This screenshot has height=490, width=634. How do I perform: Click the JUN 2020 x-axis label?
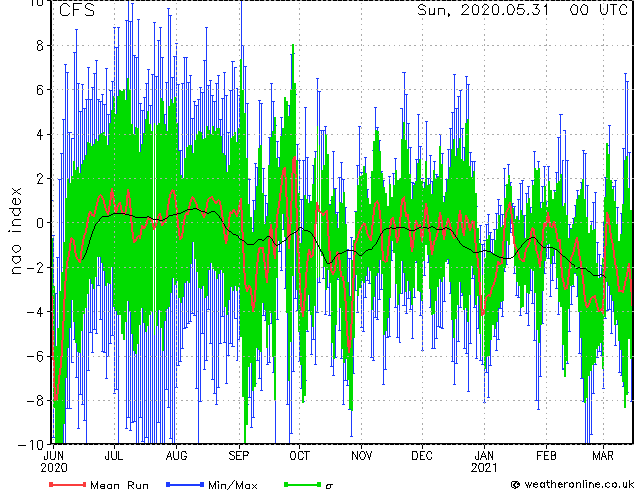click(x=54, y=462)
